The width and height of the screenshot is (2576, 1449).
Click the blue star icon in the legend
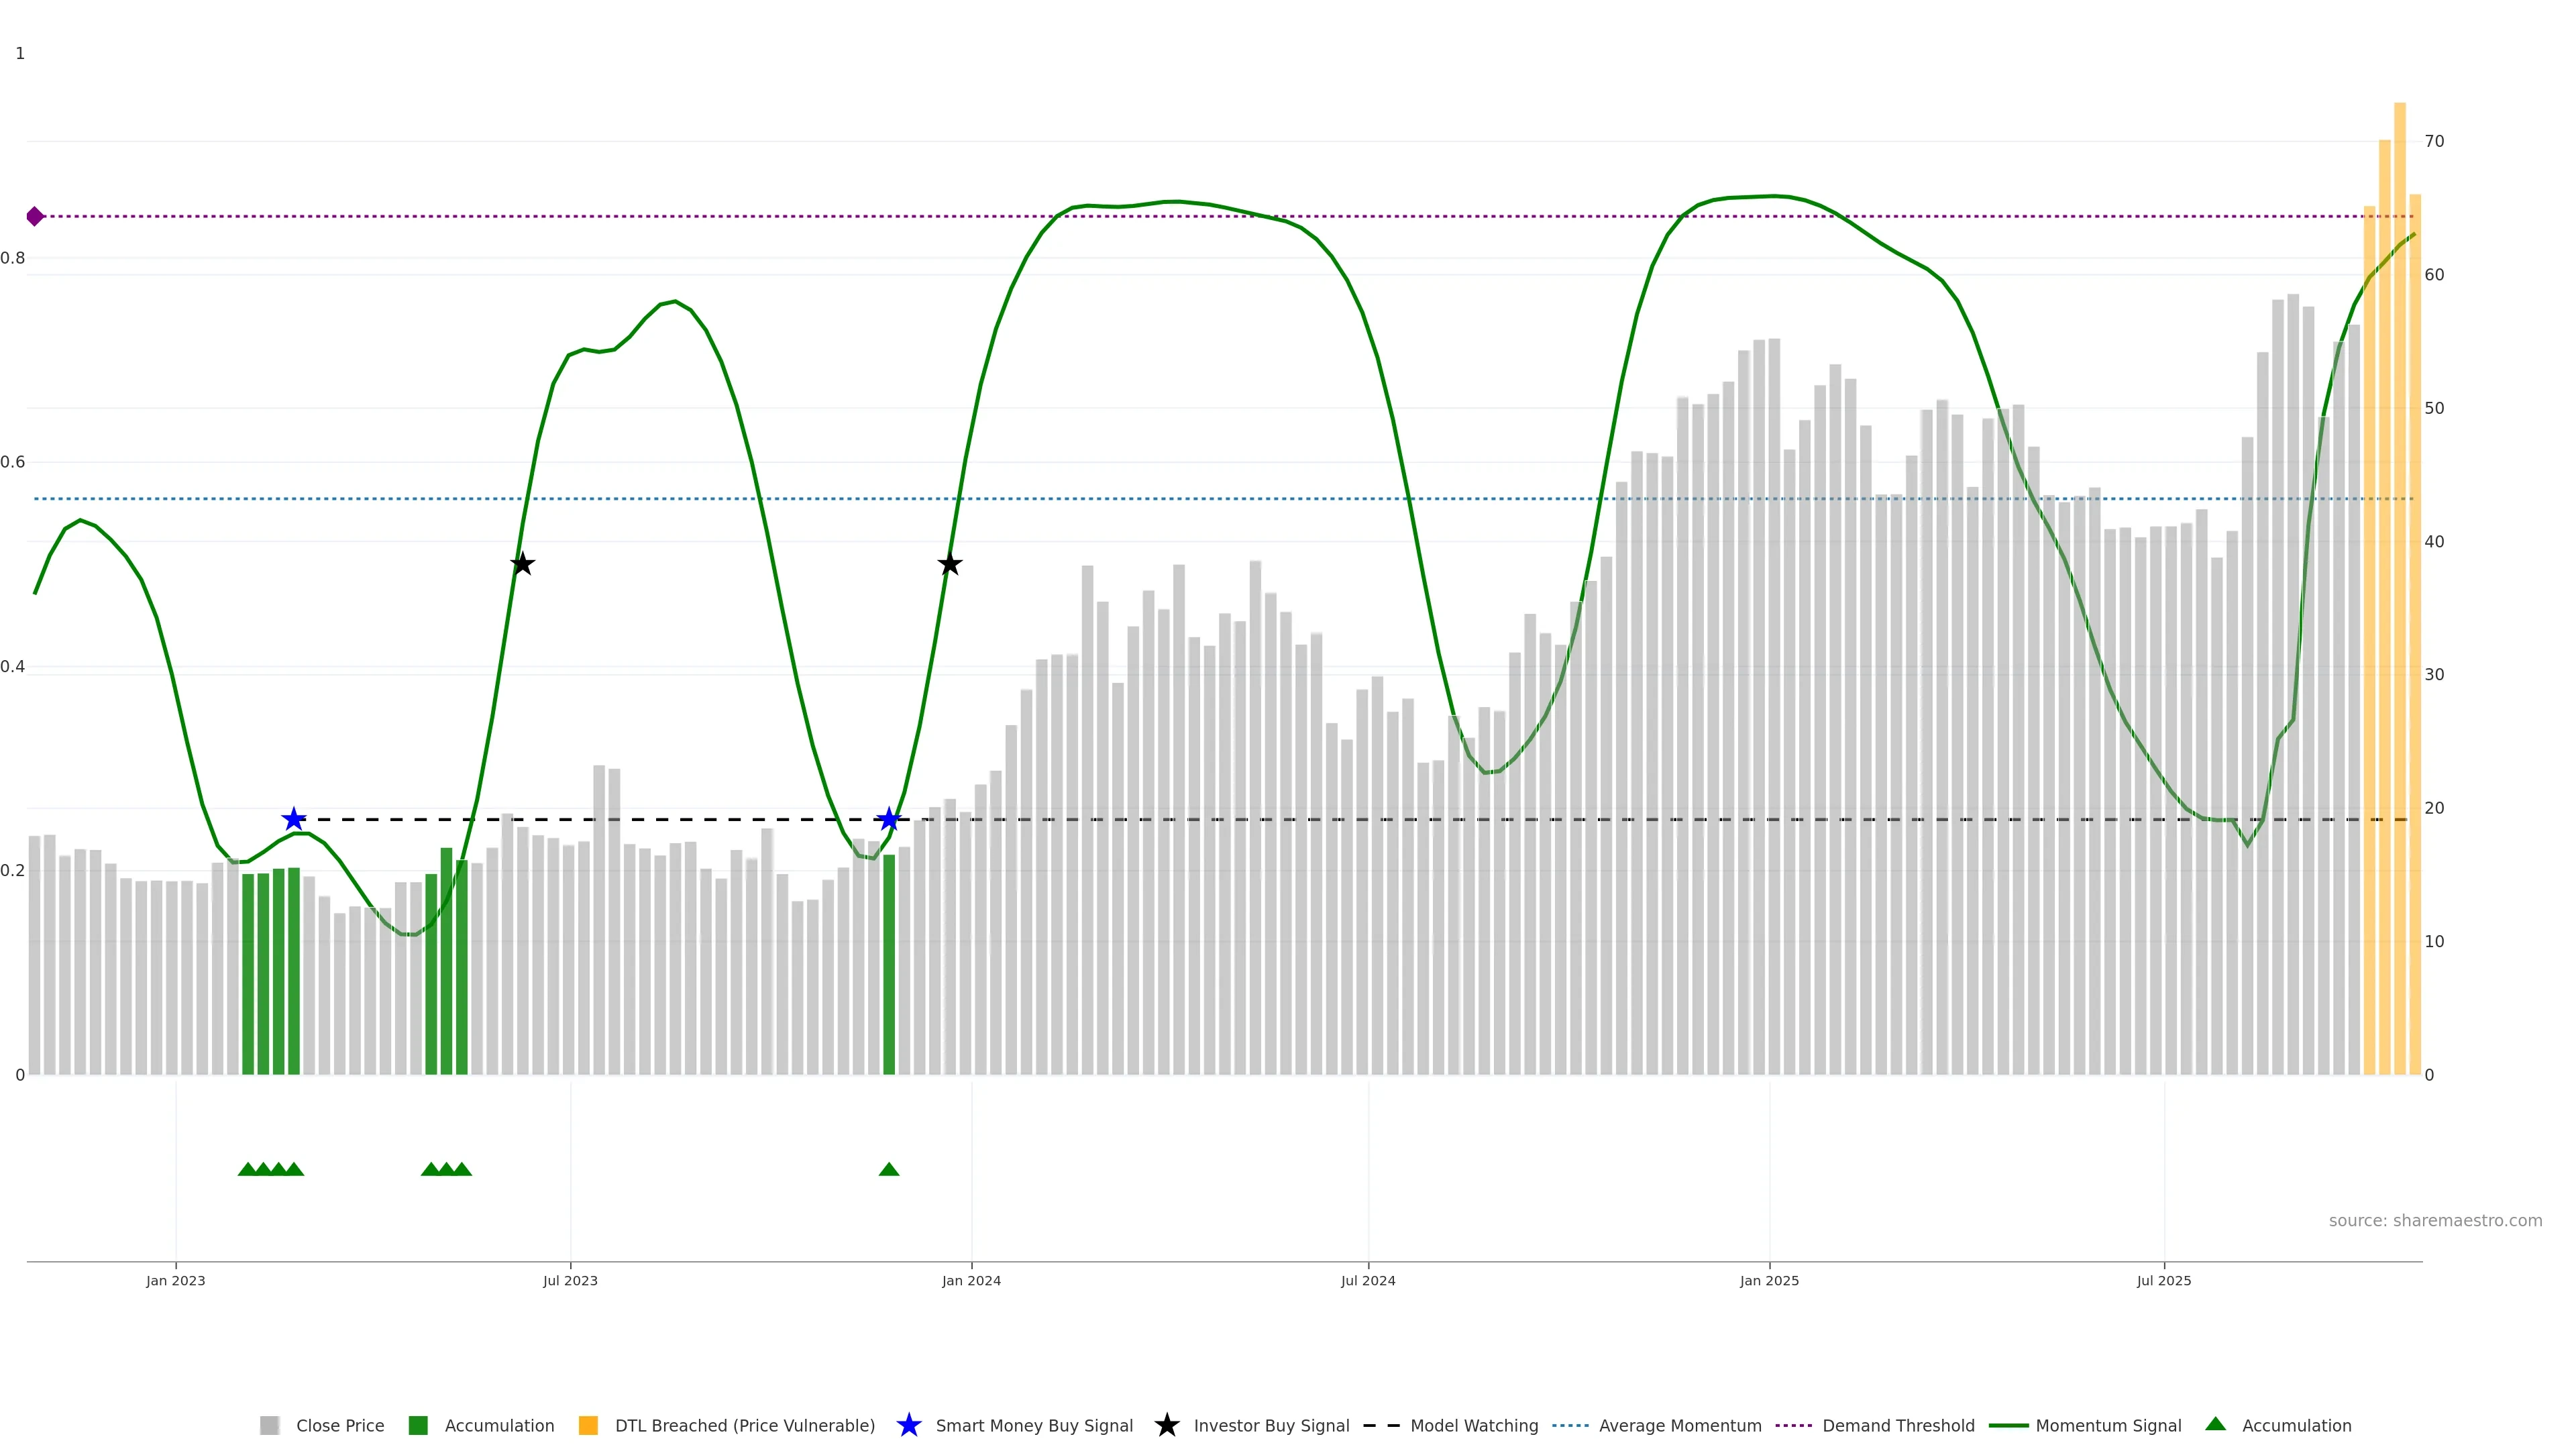click(x=908, y=1425)
